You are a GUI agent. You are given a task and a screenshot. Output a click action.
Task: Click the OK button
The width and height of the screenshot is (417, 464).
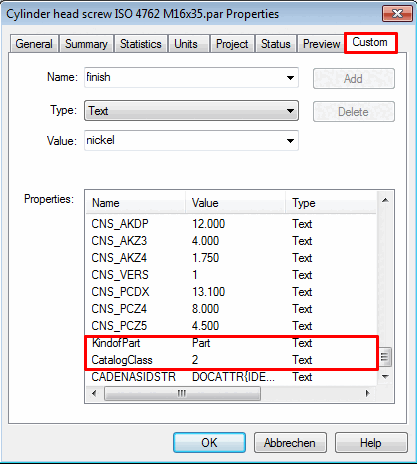pos(209,443)
